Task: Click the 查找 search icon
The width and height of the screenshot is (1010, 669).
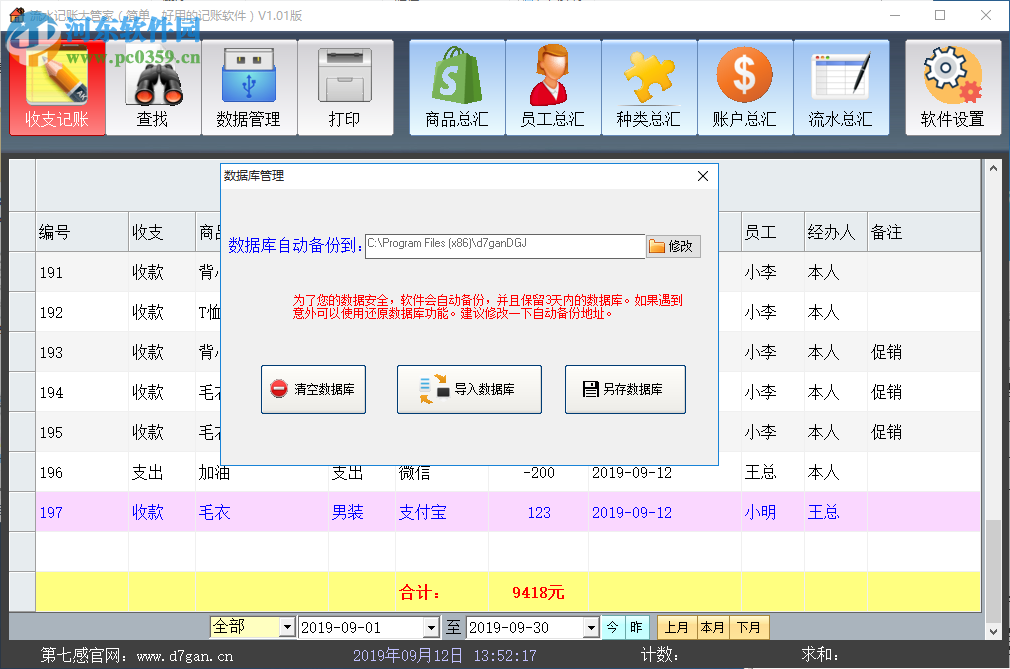Action: pyautogui.click(x=153, y=87)
